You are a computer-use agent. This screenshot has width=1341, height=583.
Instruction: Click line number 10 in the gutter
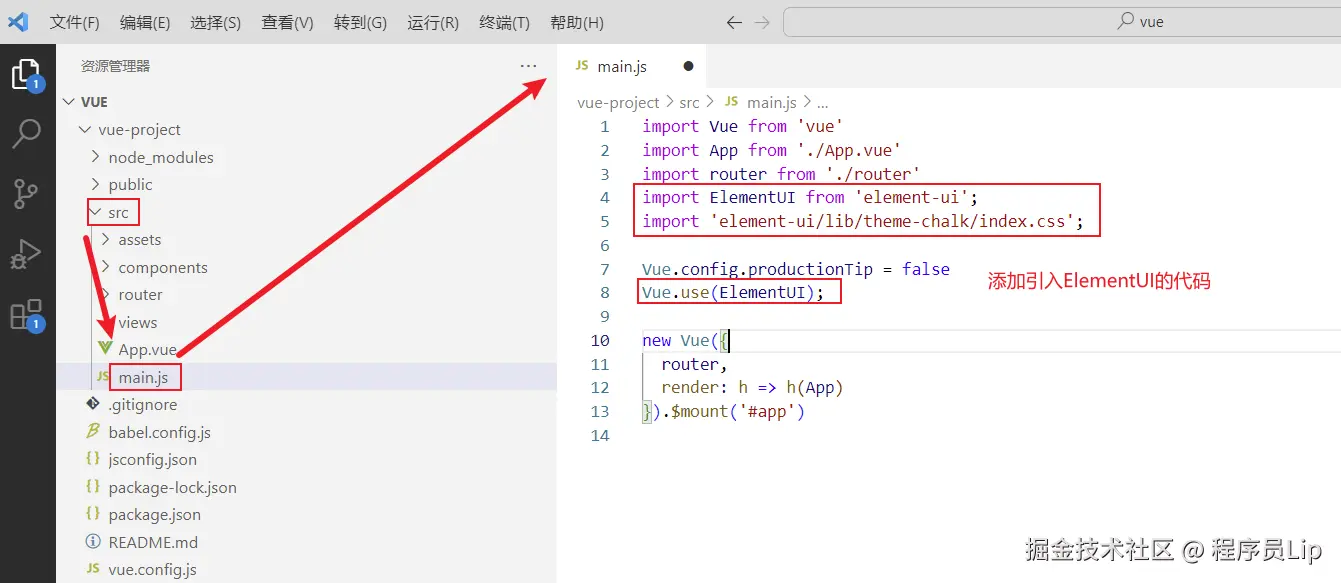(x=600, y=341)
